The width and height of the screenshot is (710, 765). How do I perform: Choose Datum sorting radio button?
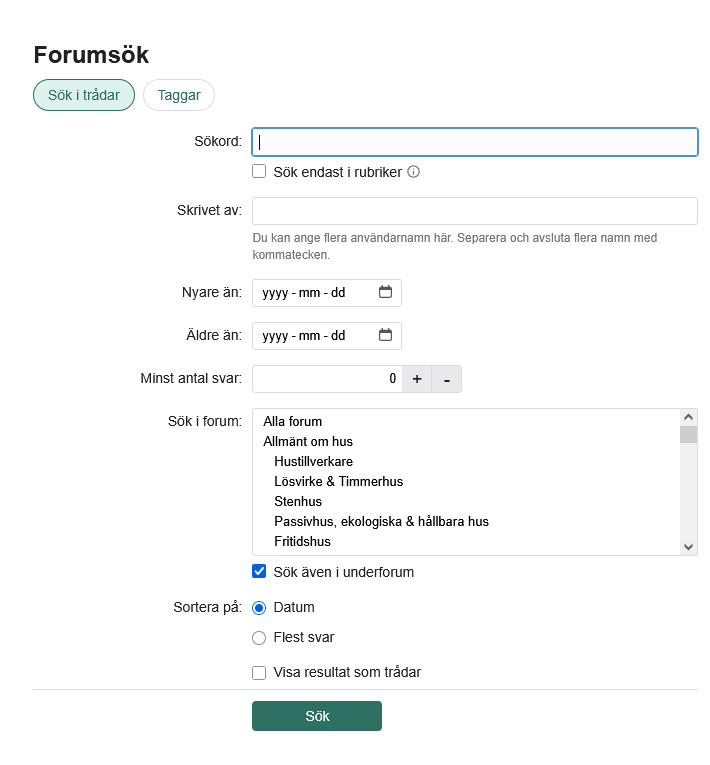point(259,607)
